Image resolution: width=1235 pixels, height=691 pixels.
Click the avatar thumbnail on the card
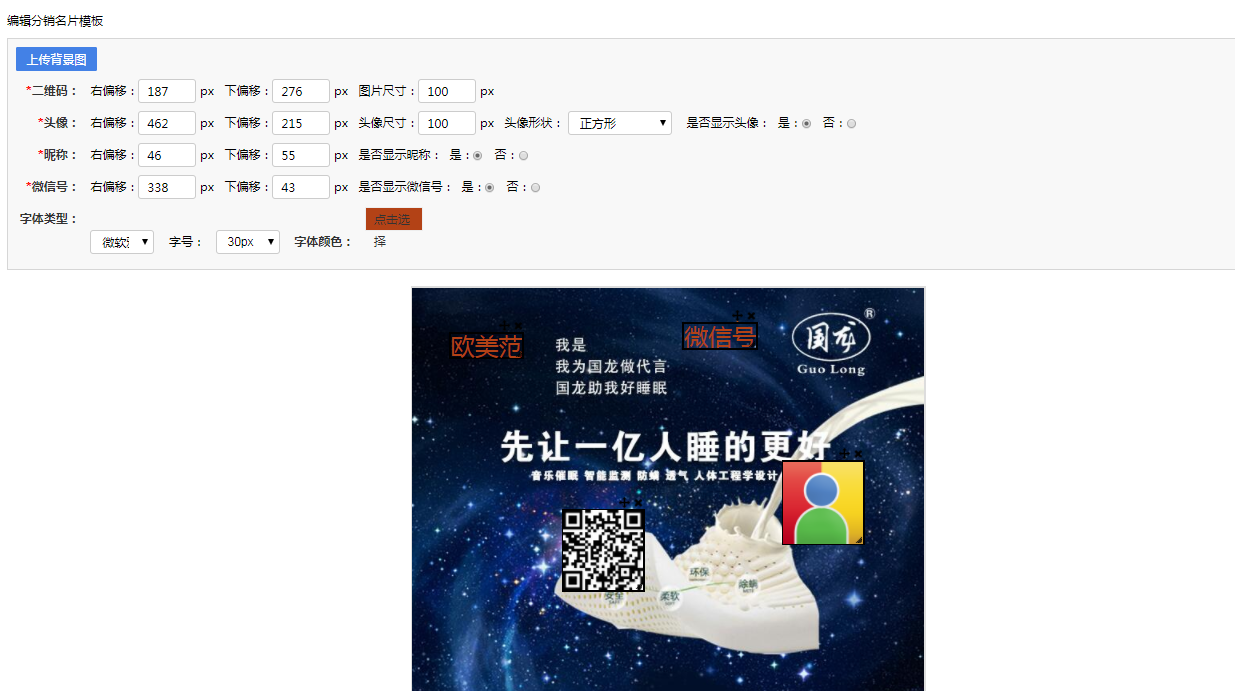pos(823,503)
